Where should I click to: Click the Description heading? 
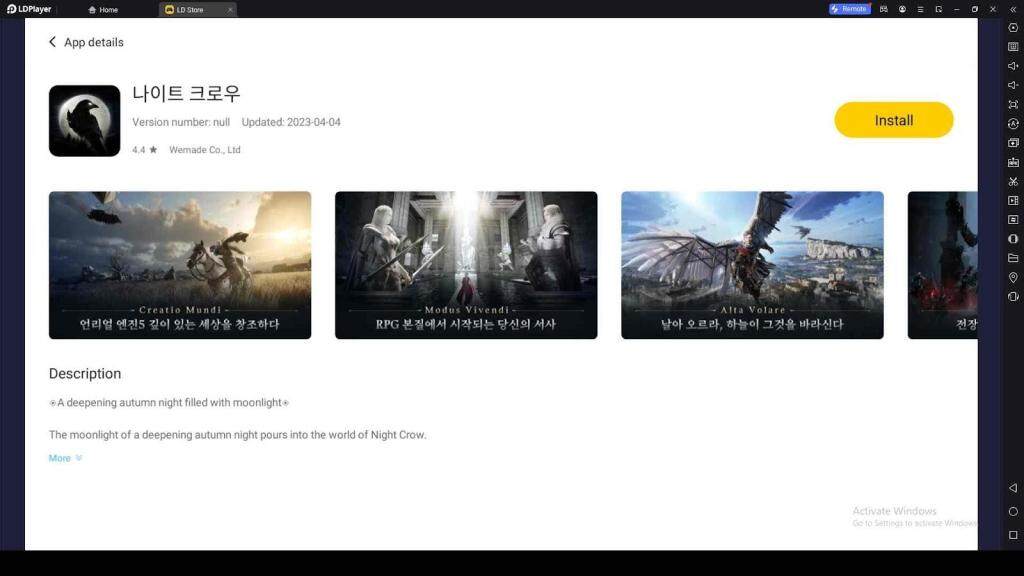click(85, 374)
